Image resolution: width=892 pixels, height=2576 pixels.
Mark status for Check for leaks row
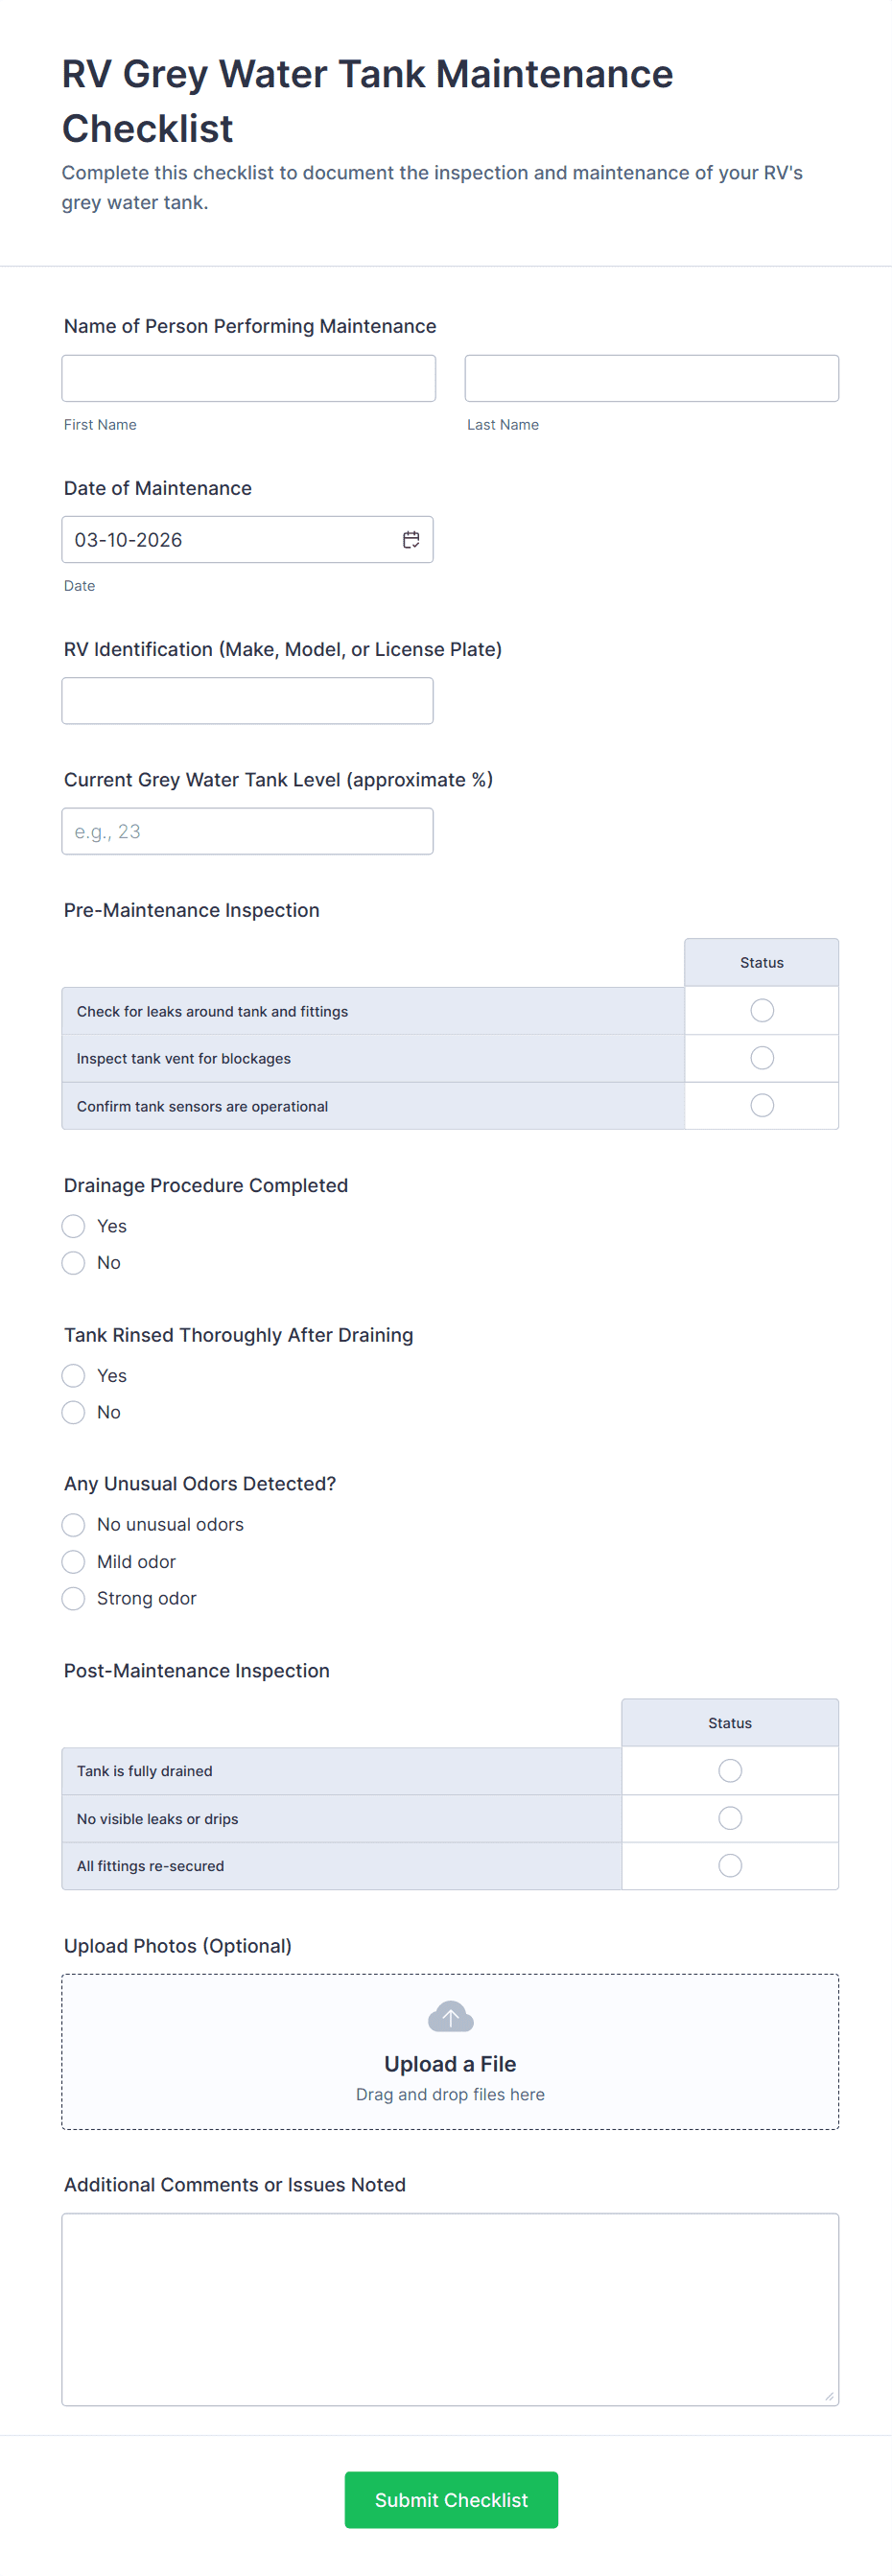[762, 1011]
